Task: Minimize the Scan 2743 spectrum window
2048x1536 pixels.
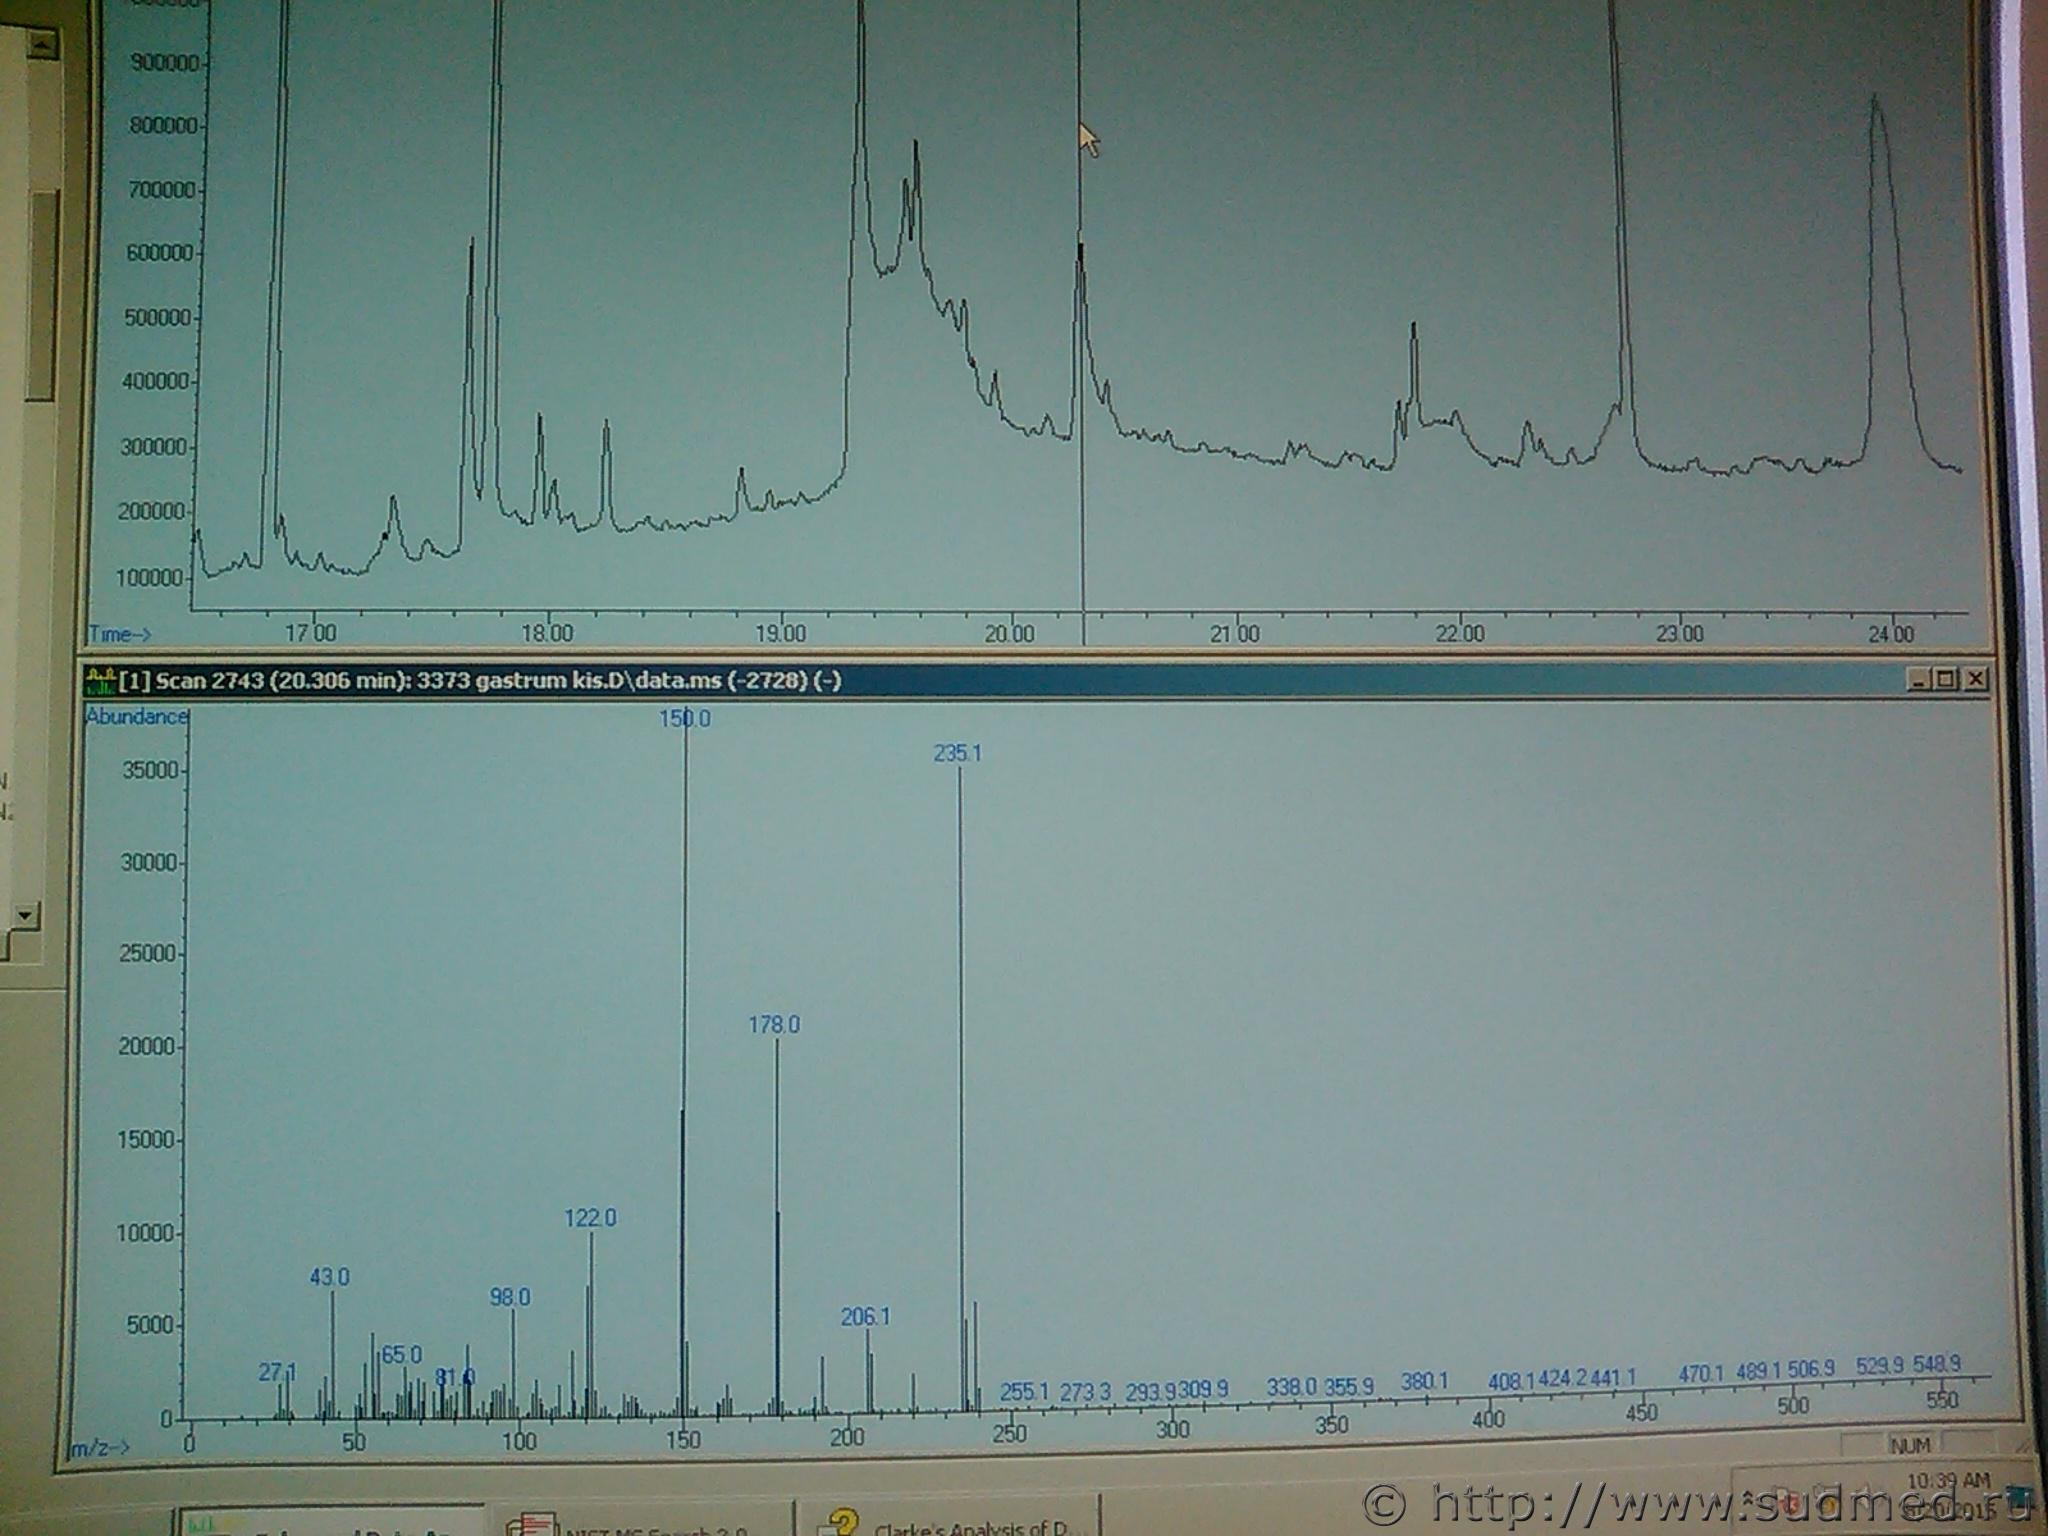Action: point(1917,681)
